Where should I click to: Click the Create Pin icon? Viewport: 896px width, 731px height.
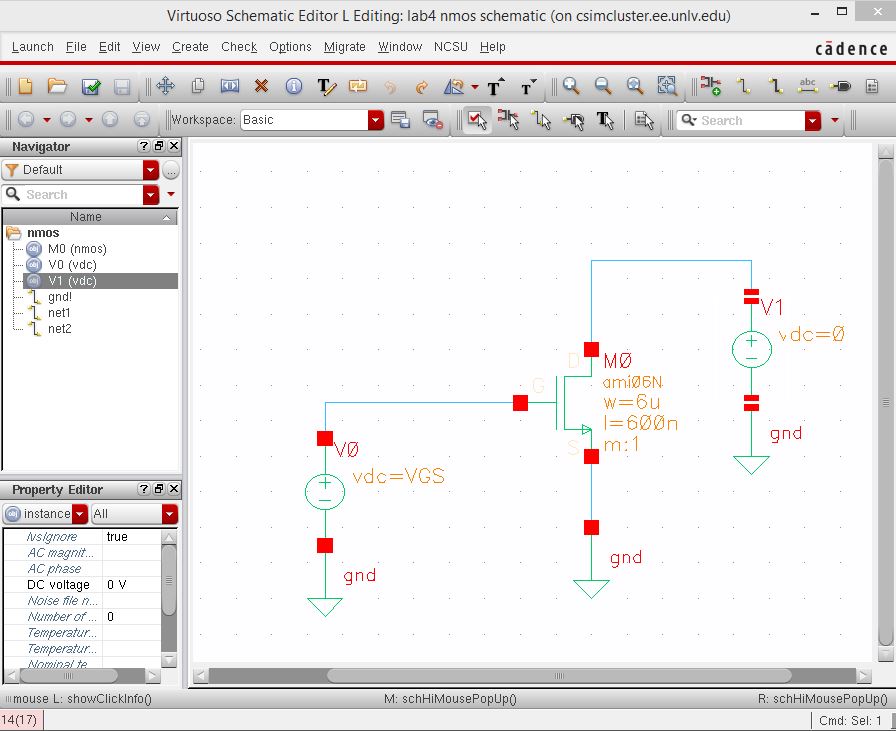(841, 87)
